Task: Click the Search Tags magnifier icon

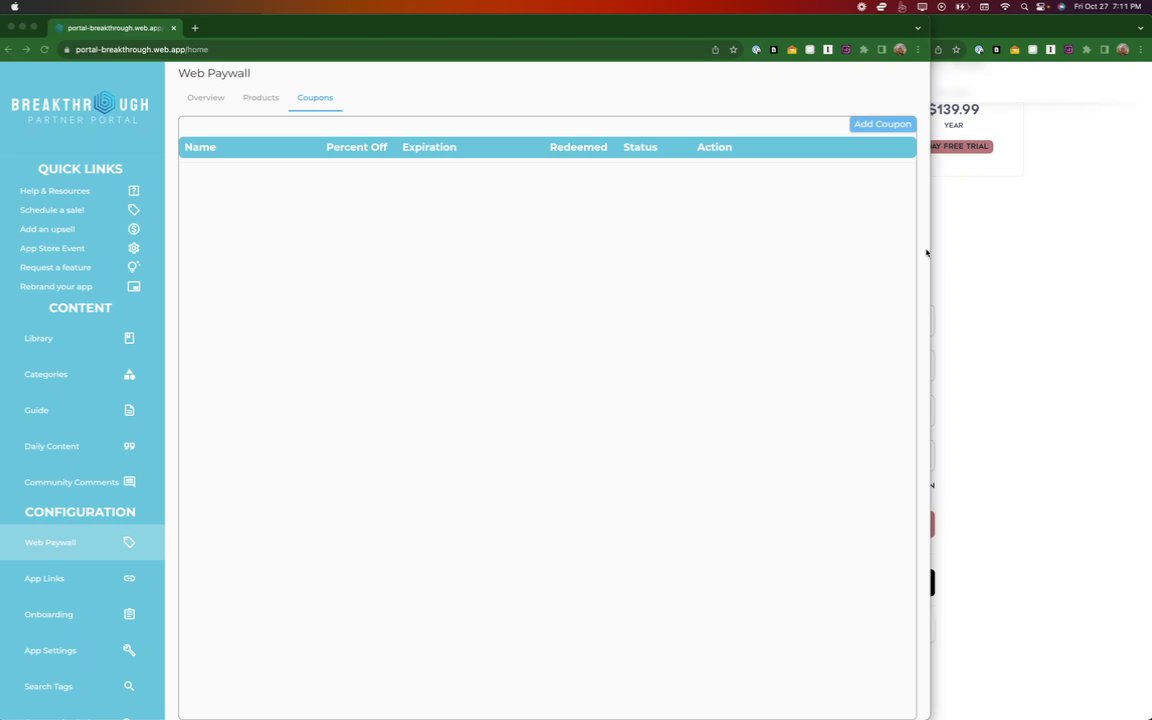Action: point(129,686)
